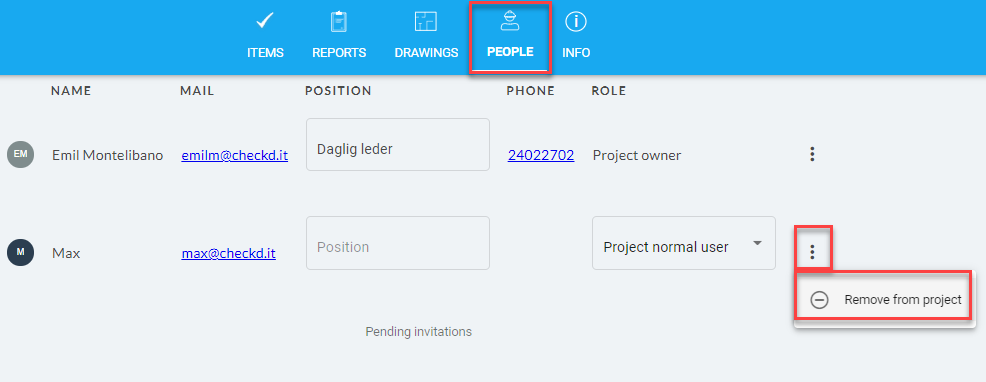Click the minus circle remove icon
This screenshot has width=986, height=382.
819,300
